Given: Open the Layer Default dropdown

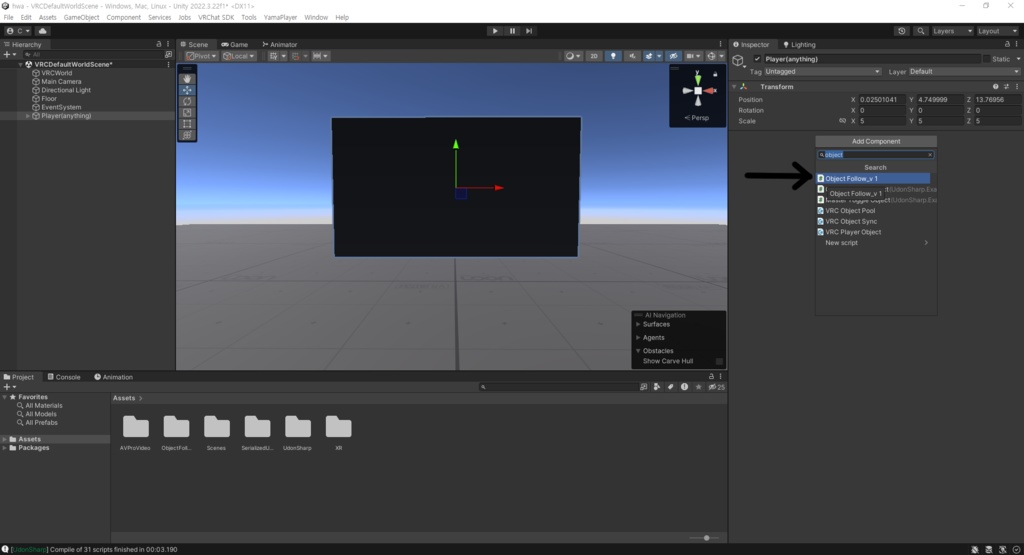Looking at the screenshot, I should coord(964,72).
